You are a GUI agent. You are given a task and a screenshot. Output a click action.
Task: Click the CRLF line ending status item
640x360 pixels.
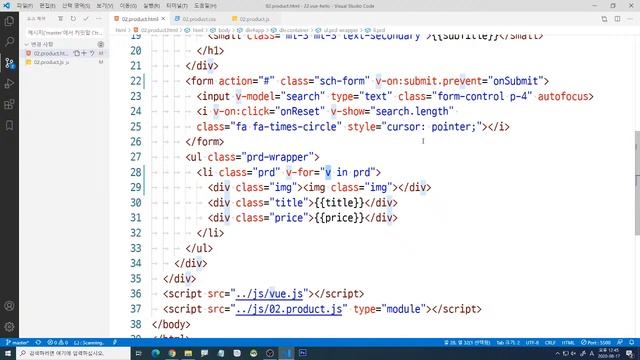550,342
